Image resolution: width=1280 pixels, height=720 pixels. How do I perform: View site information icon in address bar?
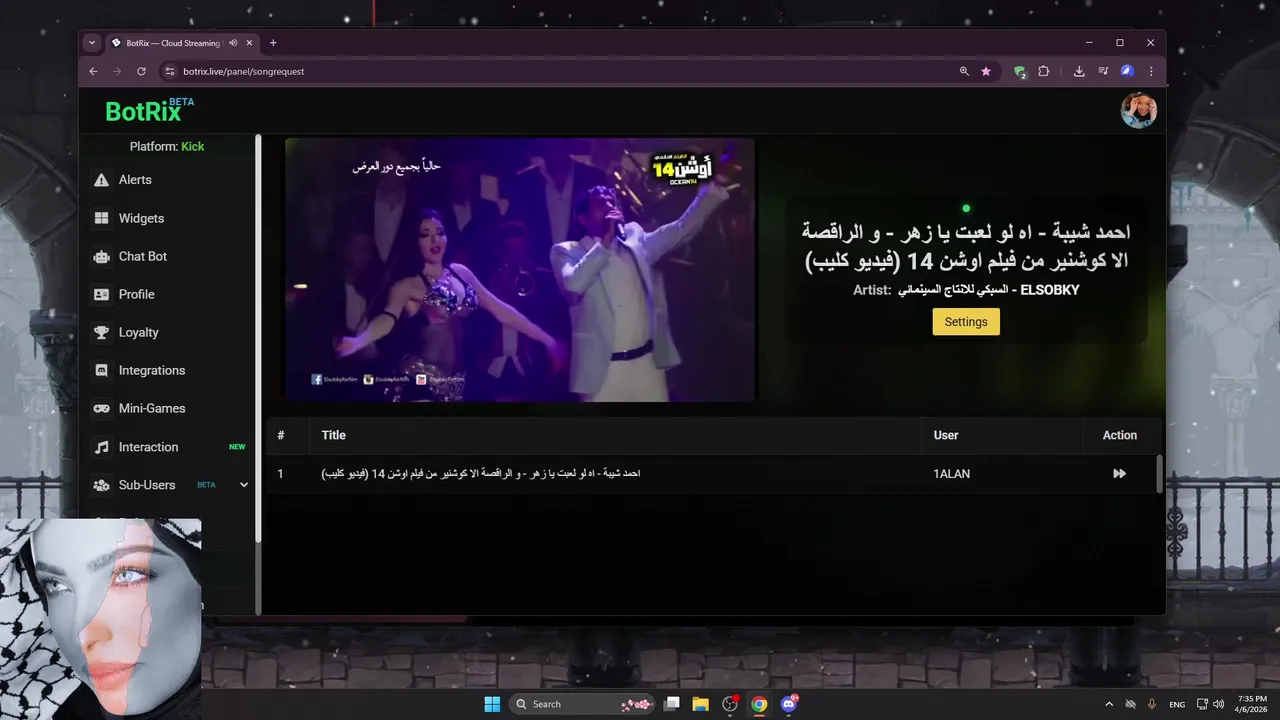[x=169, y=71]
